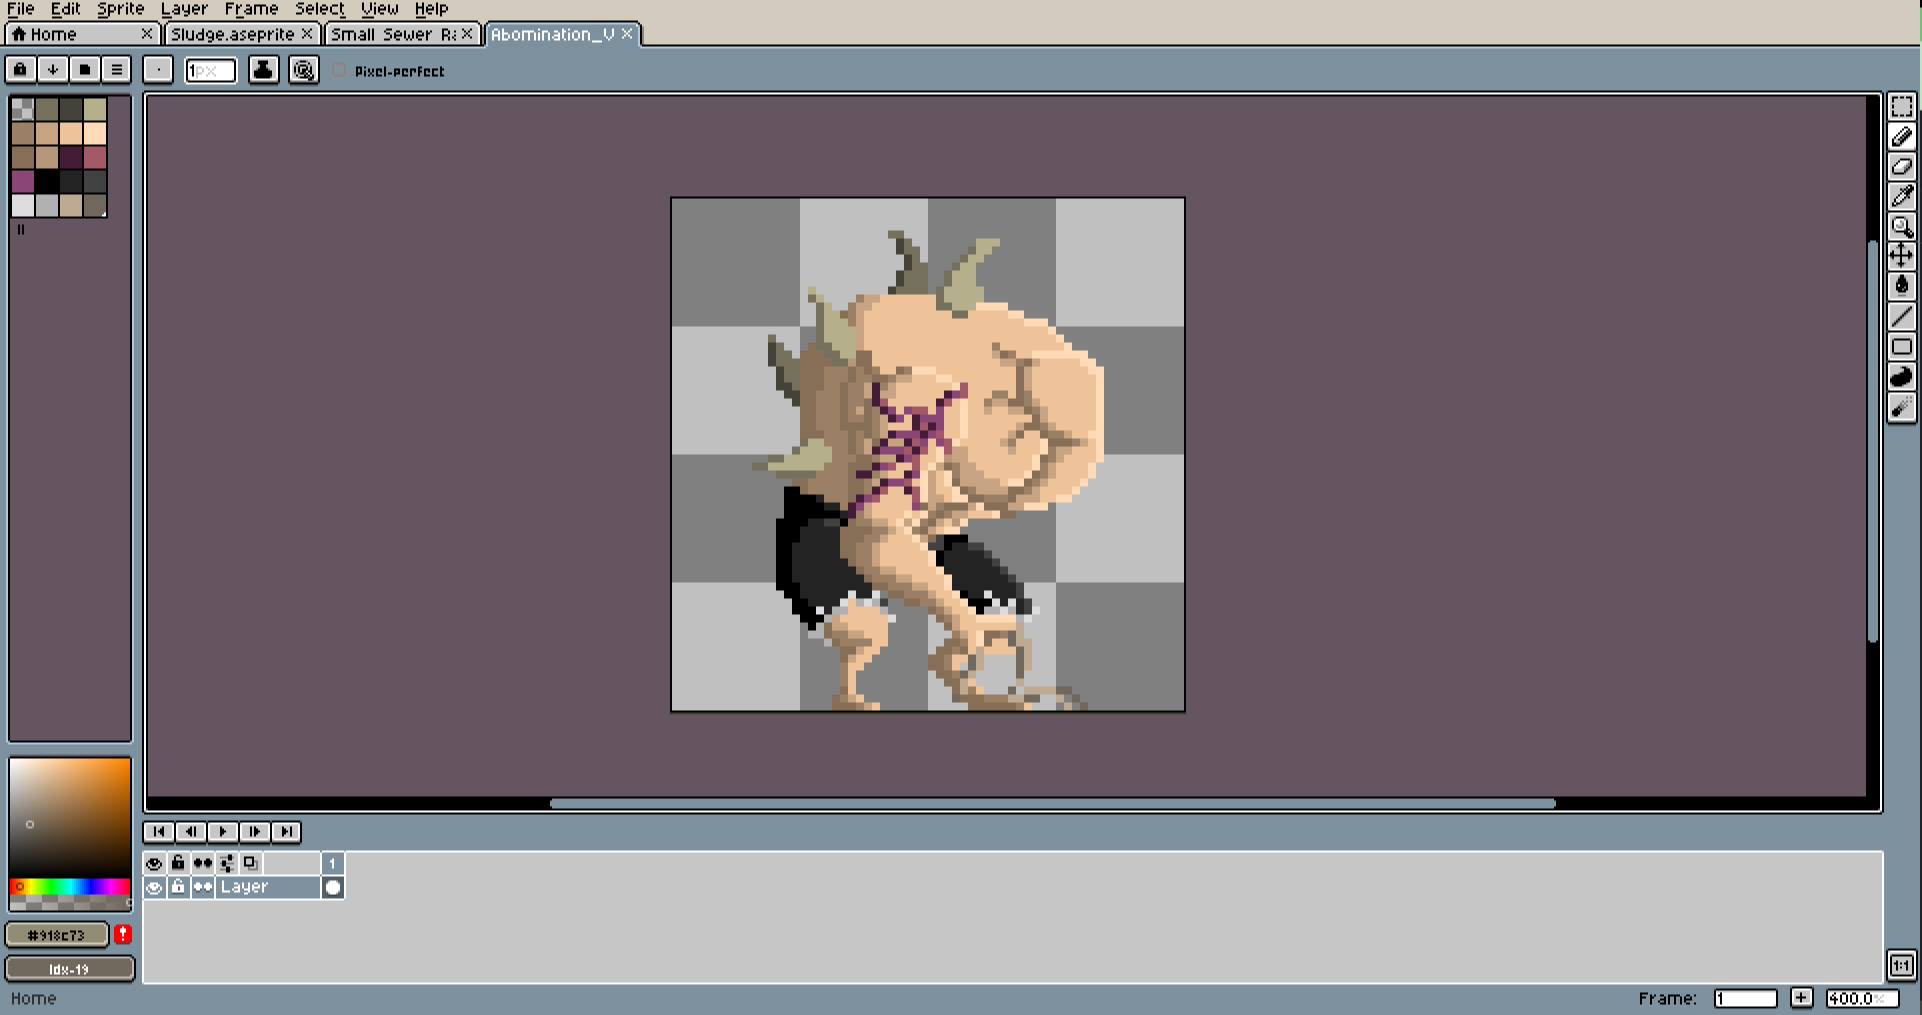
Task: Select the Paint Bucket tool
Action: point(1904,286)
